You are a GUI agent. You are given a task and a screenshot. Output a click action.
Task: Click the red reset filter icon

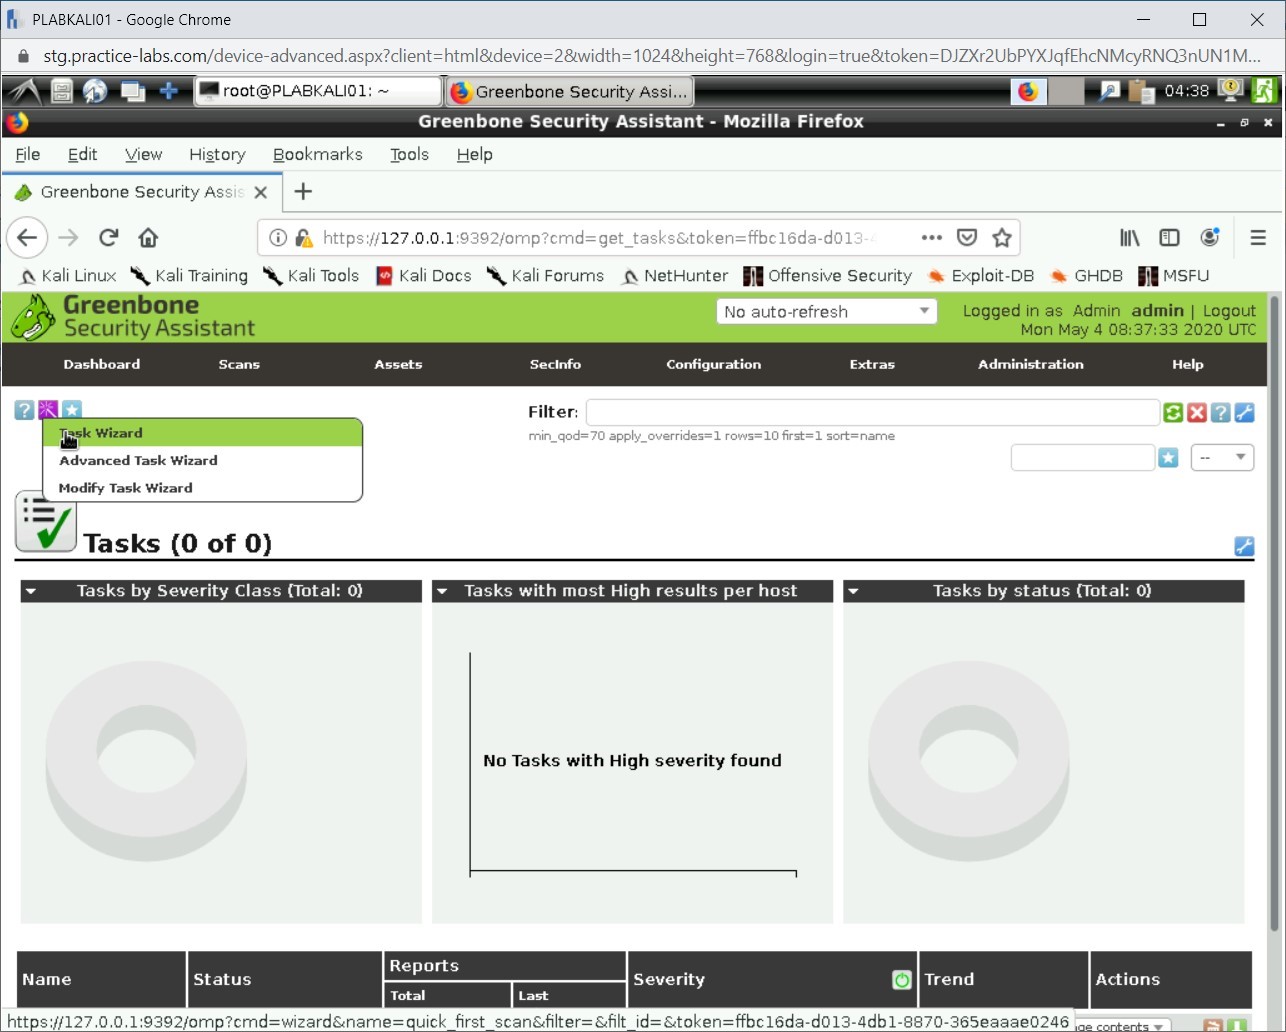pyautogui.click(x=1197, y=412)
